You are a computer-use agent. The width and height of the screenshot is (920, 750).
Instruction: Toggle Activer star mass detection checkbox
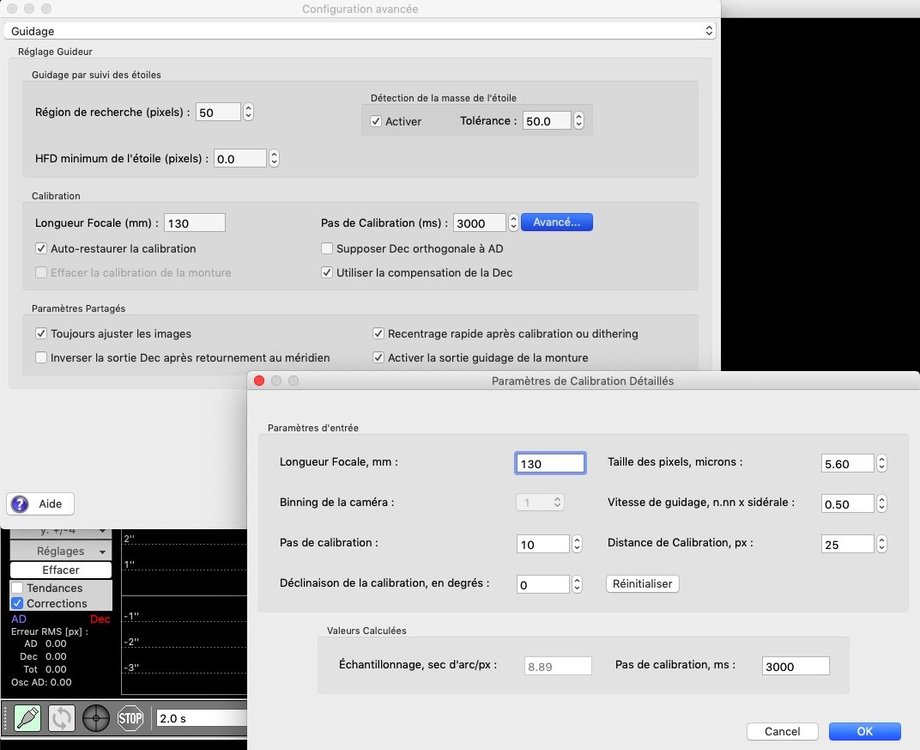[x=376, y=121]
